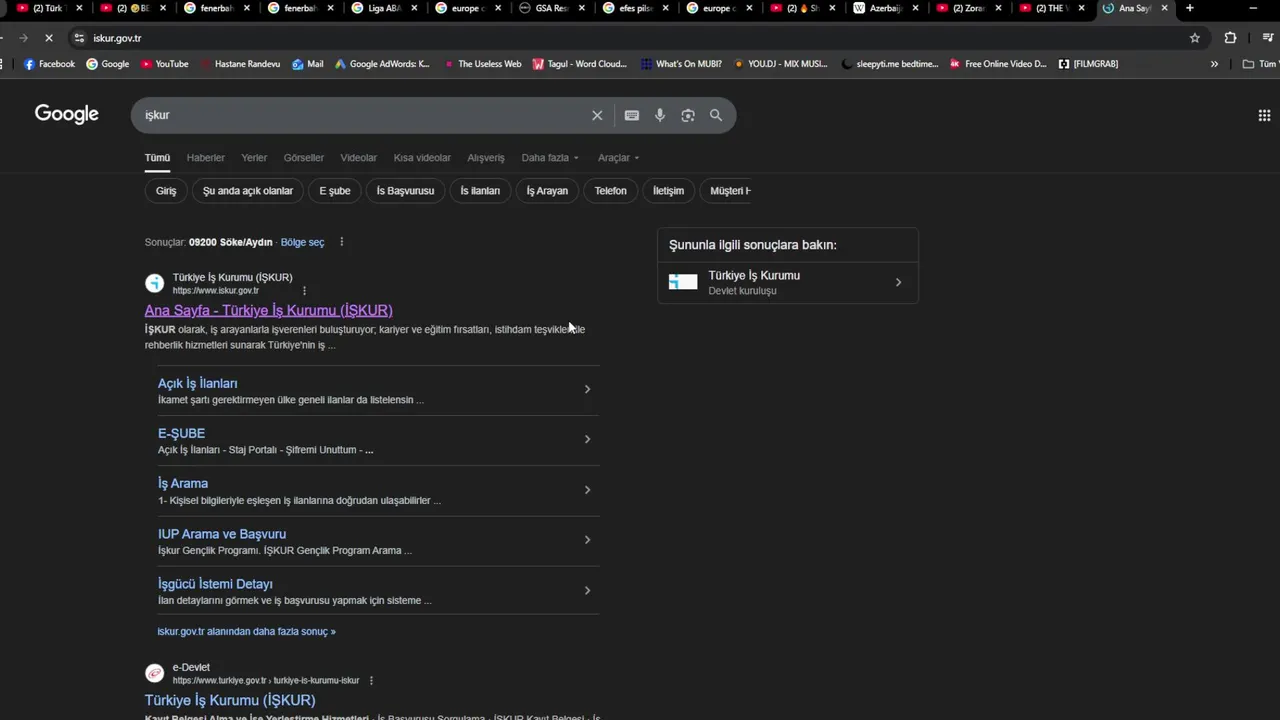Open the [FILMGRAB] bookmark

click(x=1088, y=64)
